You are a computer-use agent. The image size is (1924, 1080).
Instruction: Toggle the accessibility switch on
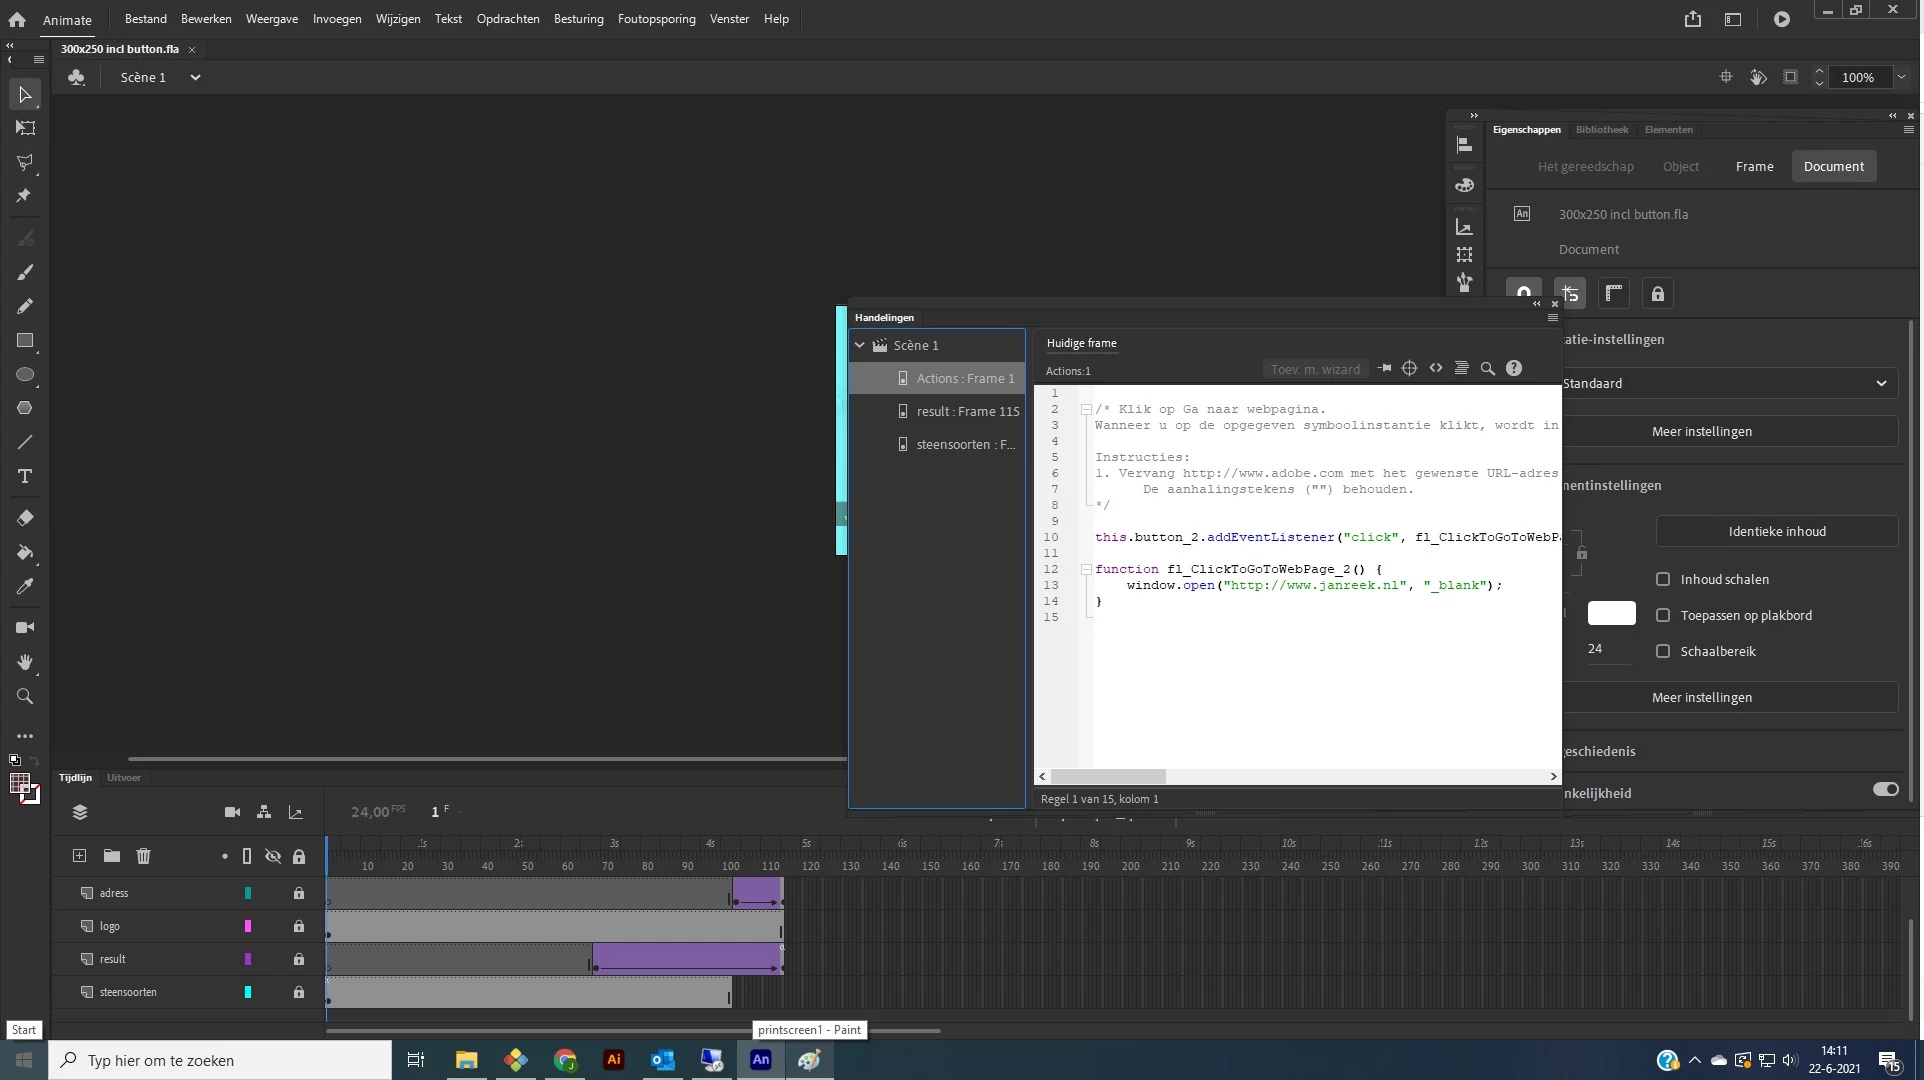[x=1885, y=790]
